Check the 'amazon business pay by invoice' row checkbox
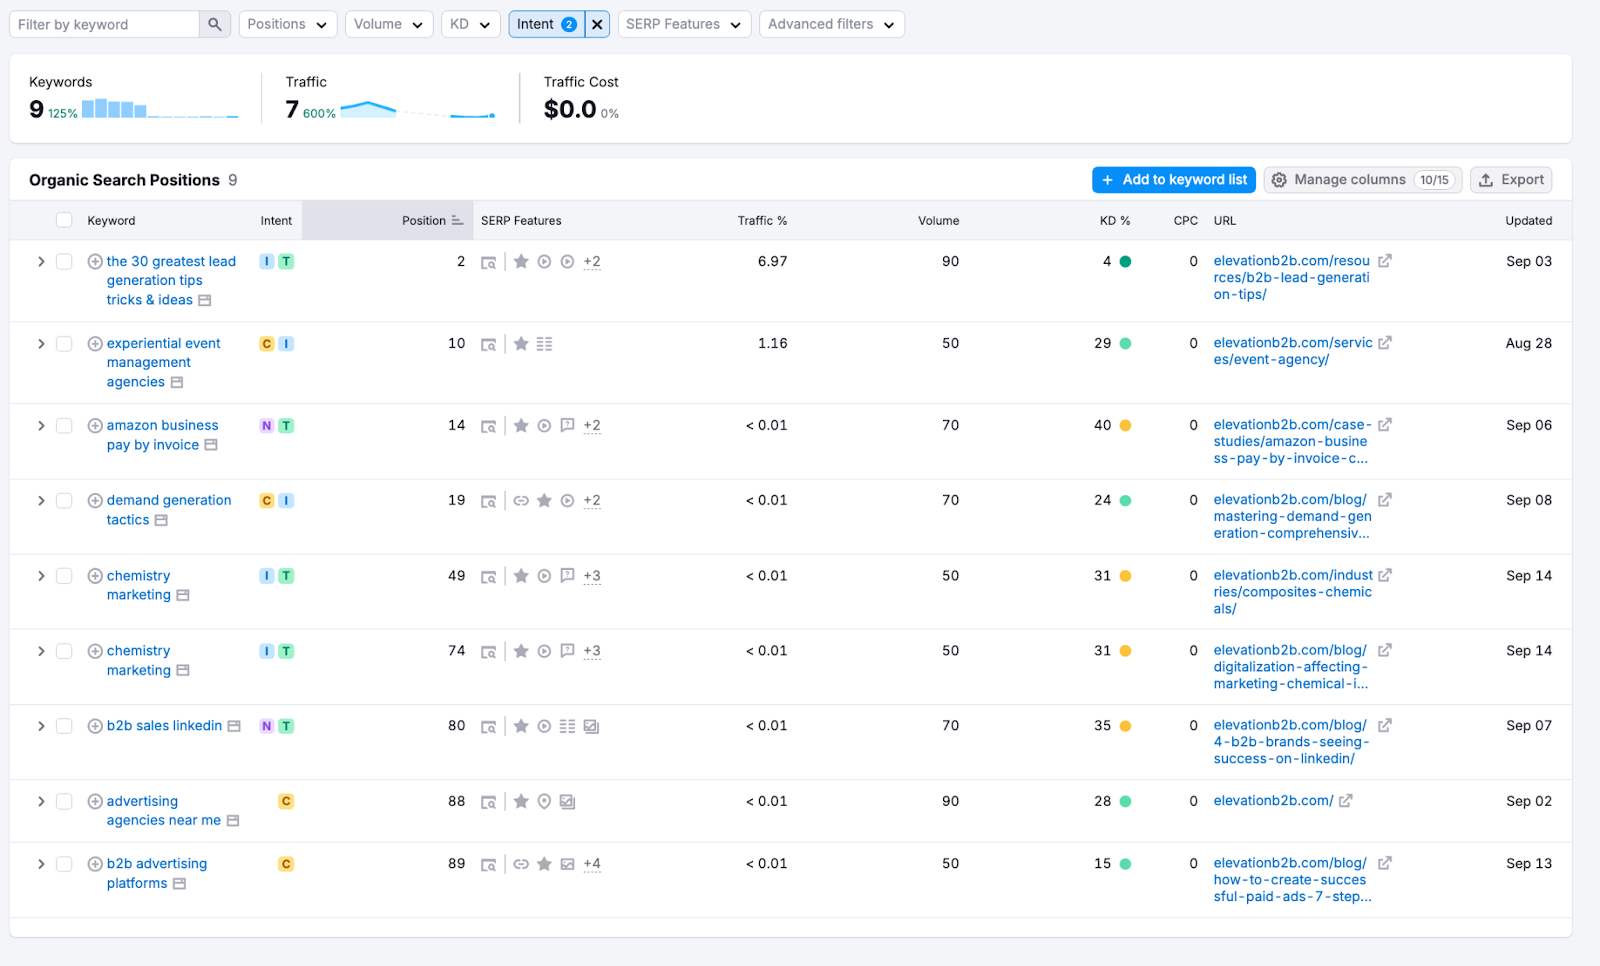The image size is (1600, 966). click(64, 425)
